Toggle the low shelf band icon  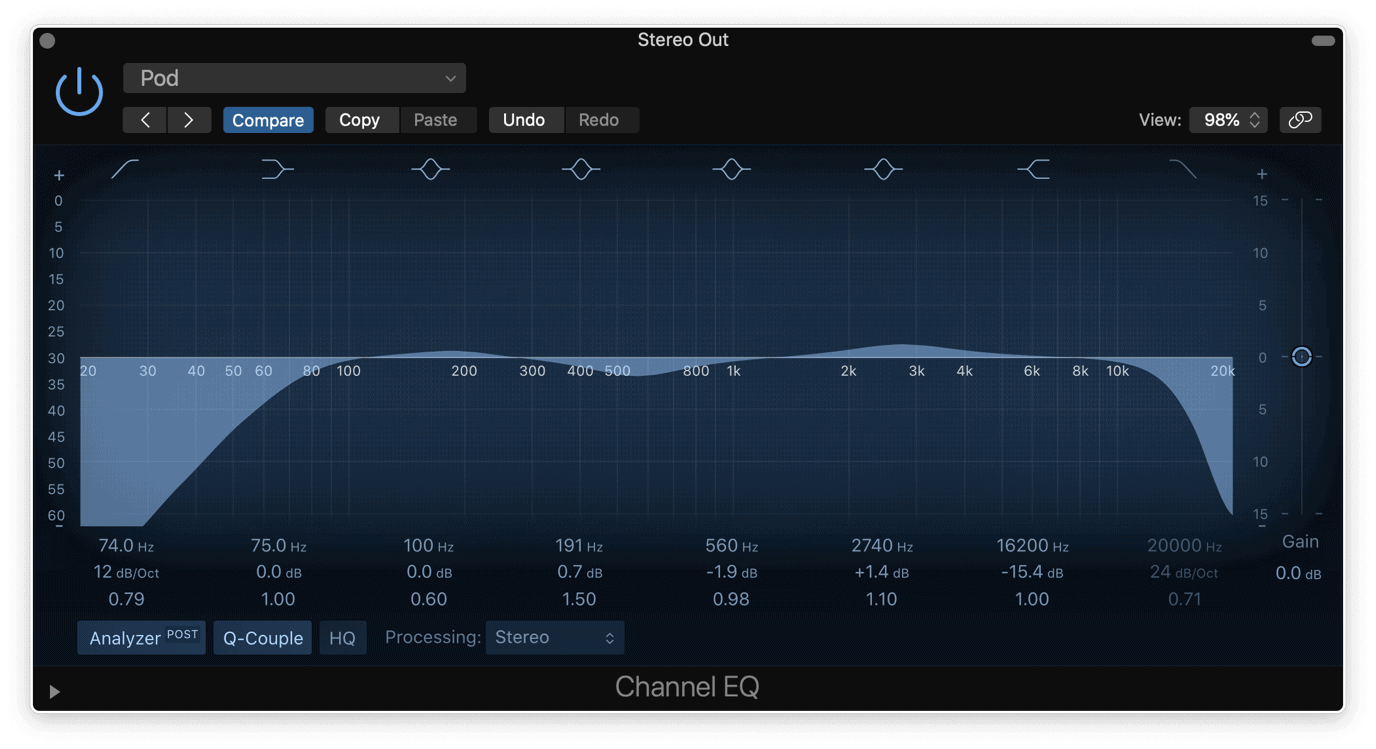click(x=277, y=169)
